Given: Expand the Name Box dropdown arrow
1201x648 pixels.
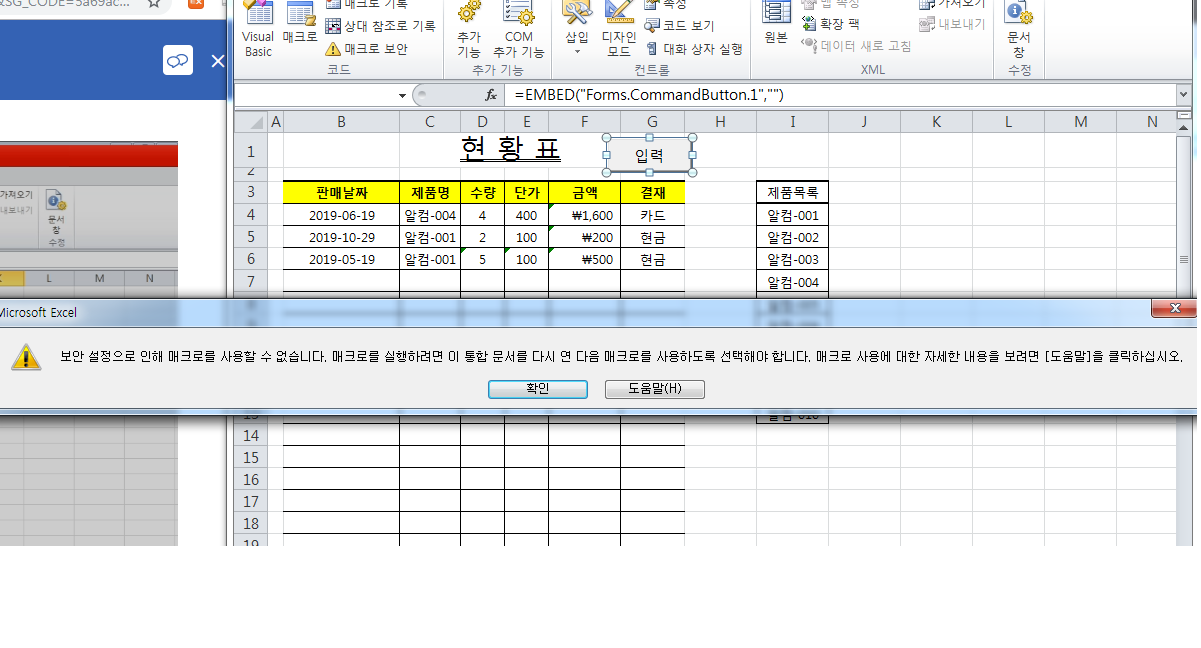Looking at the screenshot, I should coord(402,95).
